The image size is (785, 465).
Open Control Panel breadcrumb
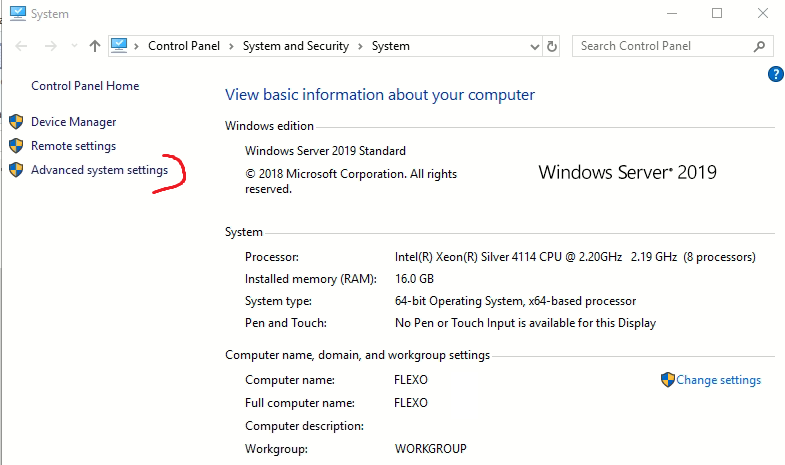(x=184, y=46)
